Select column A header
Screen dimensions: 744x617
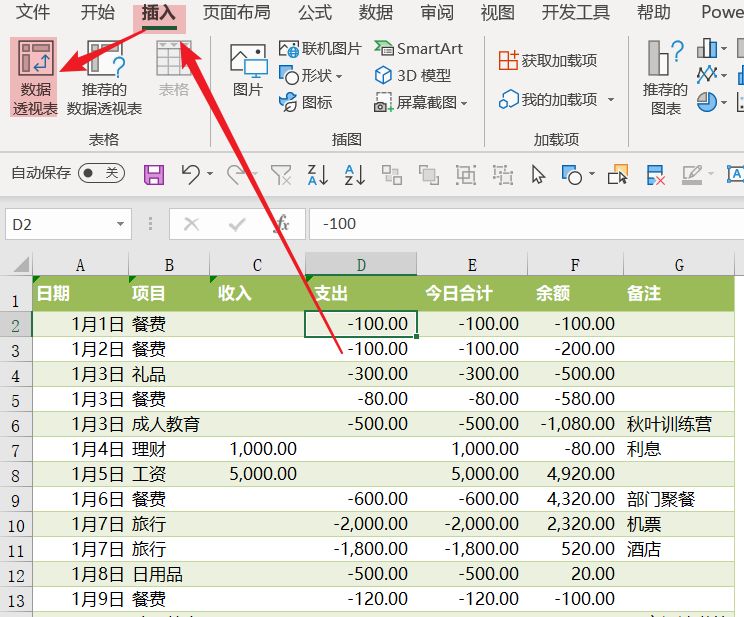tap(80, 264)
